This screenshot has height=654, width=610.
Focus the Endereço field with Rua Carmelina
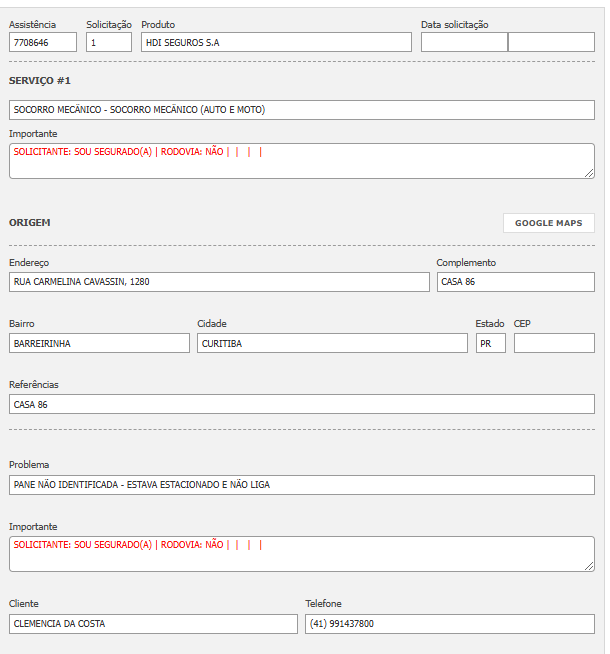(219, 282)
